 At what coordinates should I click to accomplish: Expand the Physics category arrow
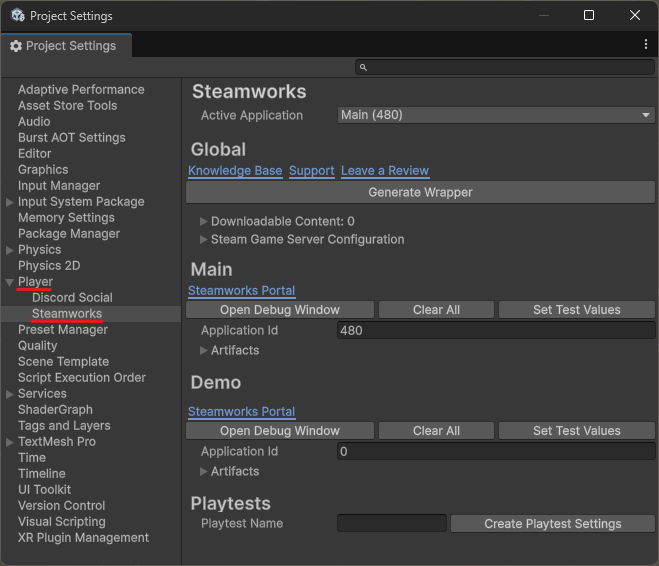10,250
